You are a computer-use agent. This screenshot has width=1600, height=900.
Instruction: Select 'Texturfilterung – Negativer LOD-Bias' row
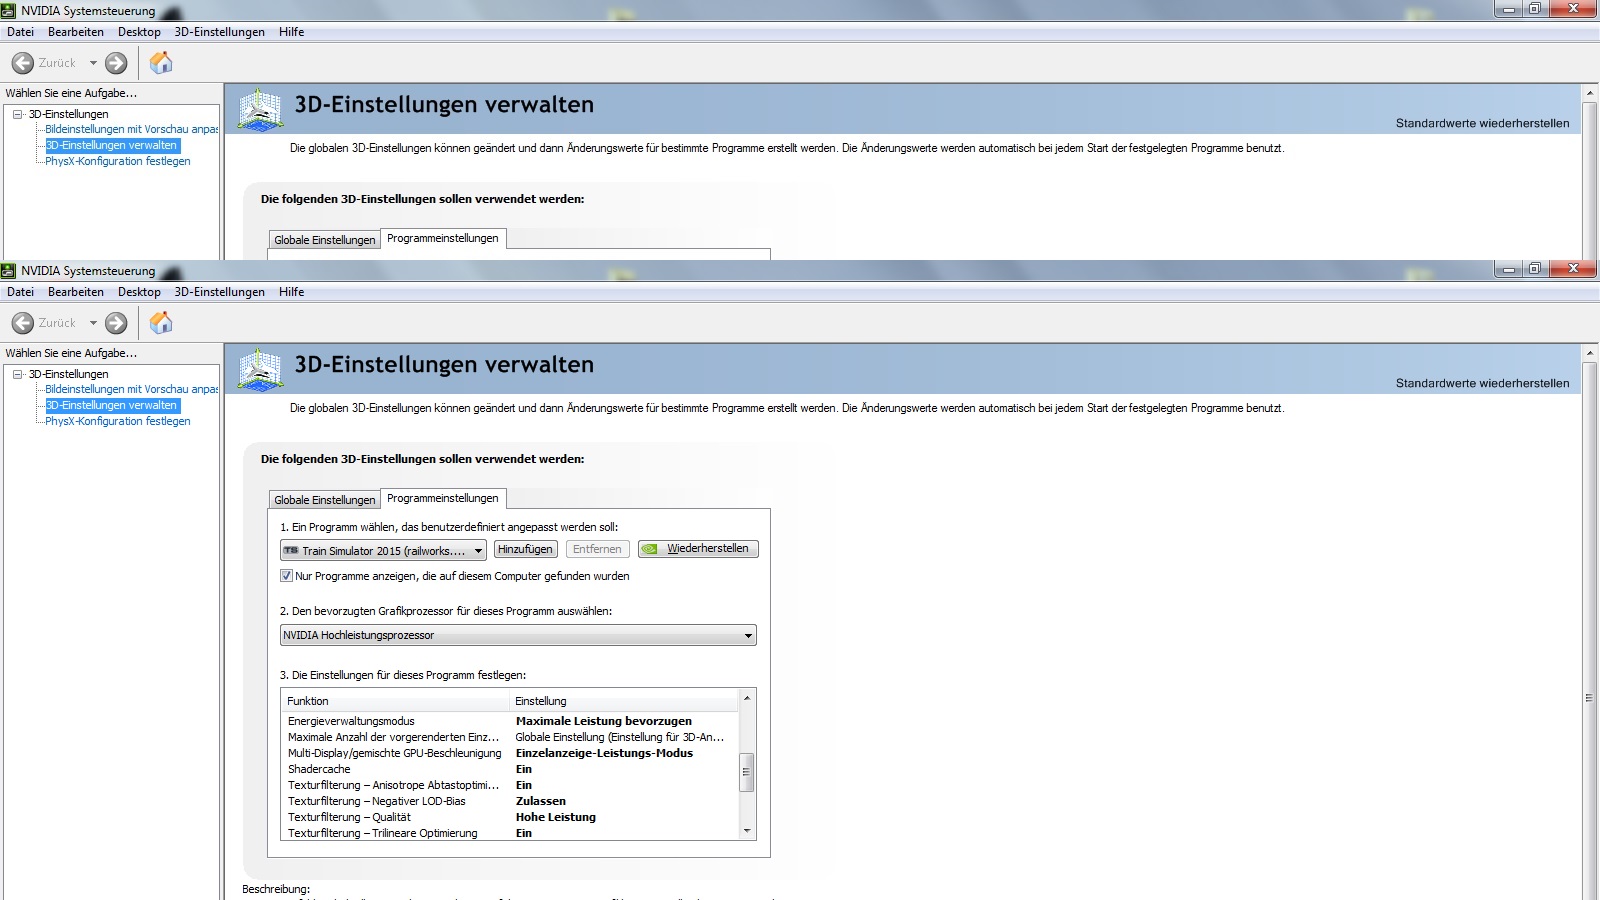pyautogui.click(x=510, y=801)
